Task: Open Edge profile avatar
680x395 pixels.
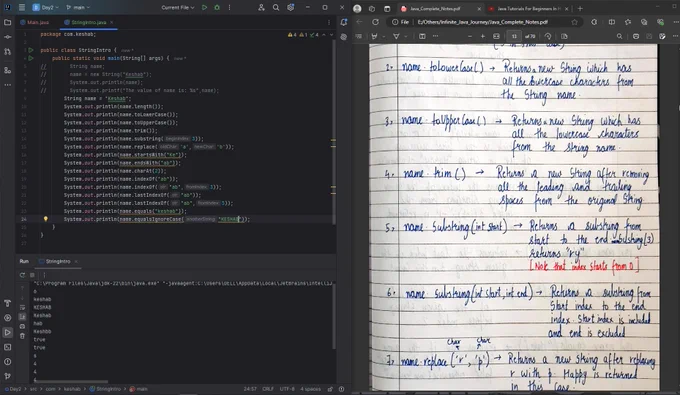Action: (x=357, y=8)
